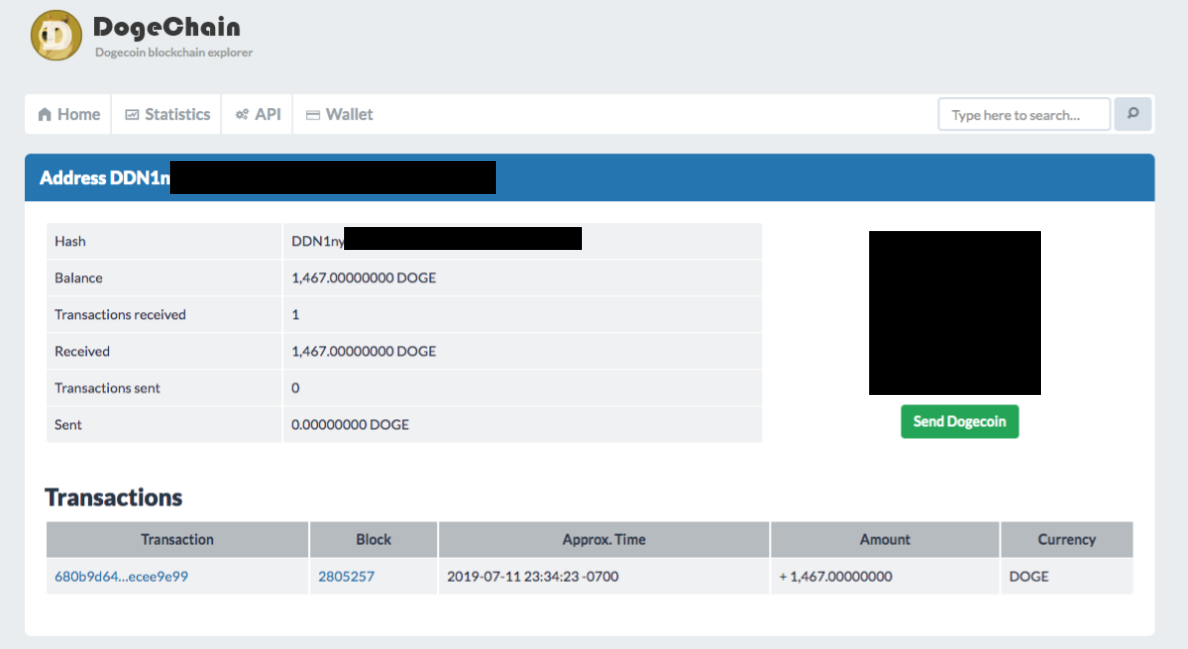Open the Statistics nav item
The image size is (1188, 649).
167,114
